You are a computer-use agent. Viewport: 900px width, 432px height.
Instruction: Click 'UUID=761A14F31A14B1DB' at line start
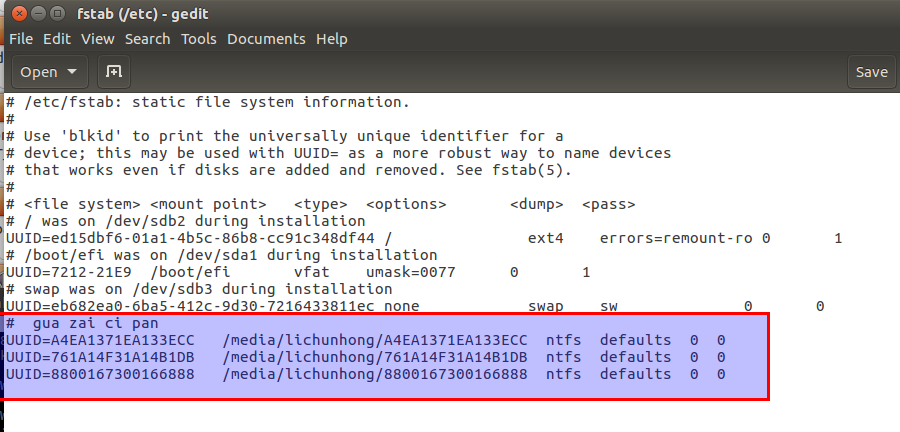click(x=100, y=357)
